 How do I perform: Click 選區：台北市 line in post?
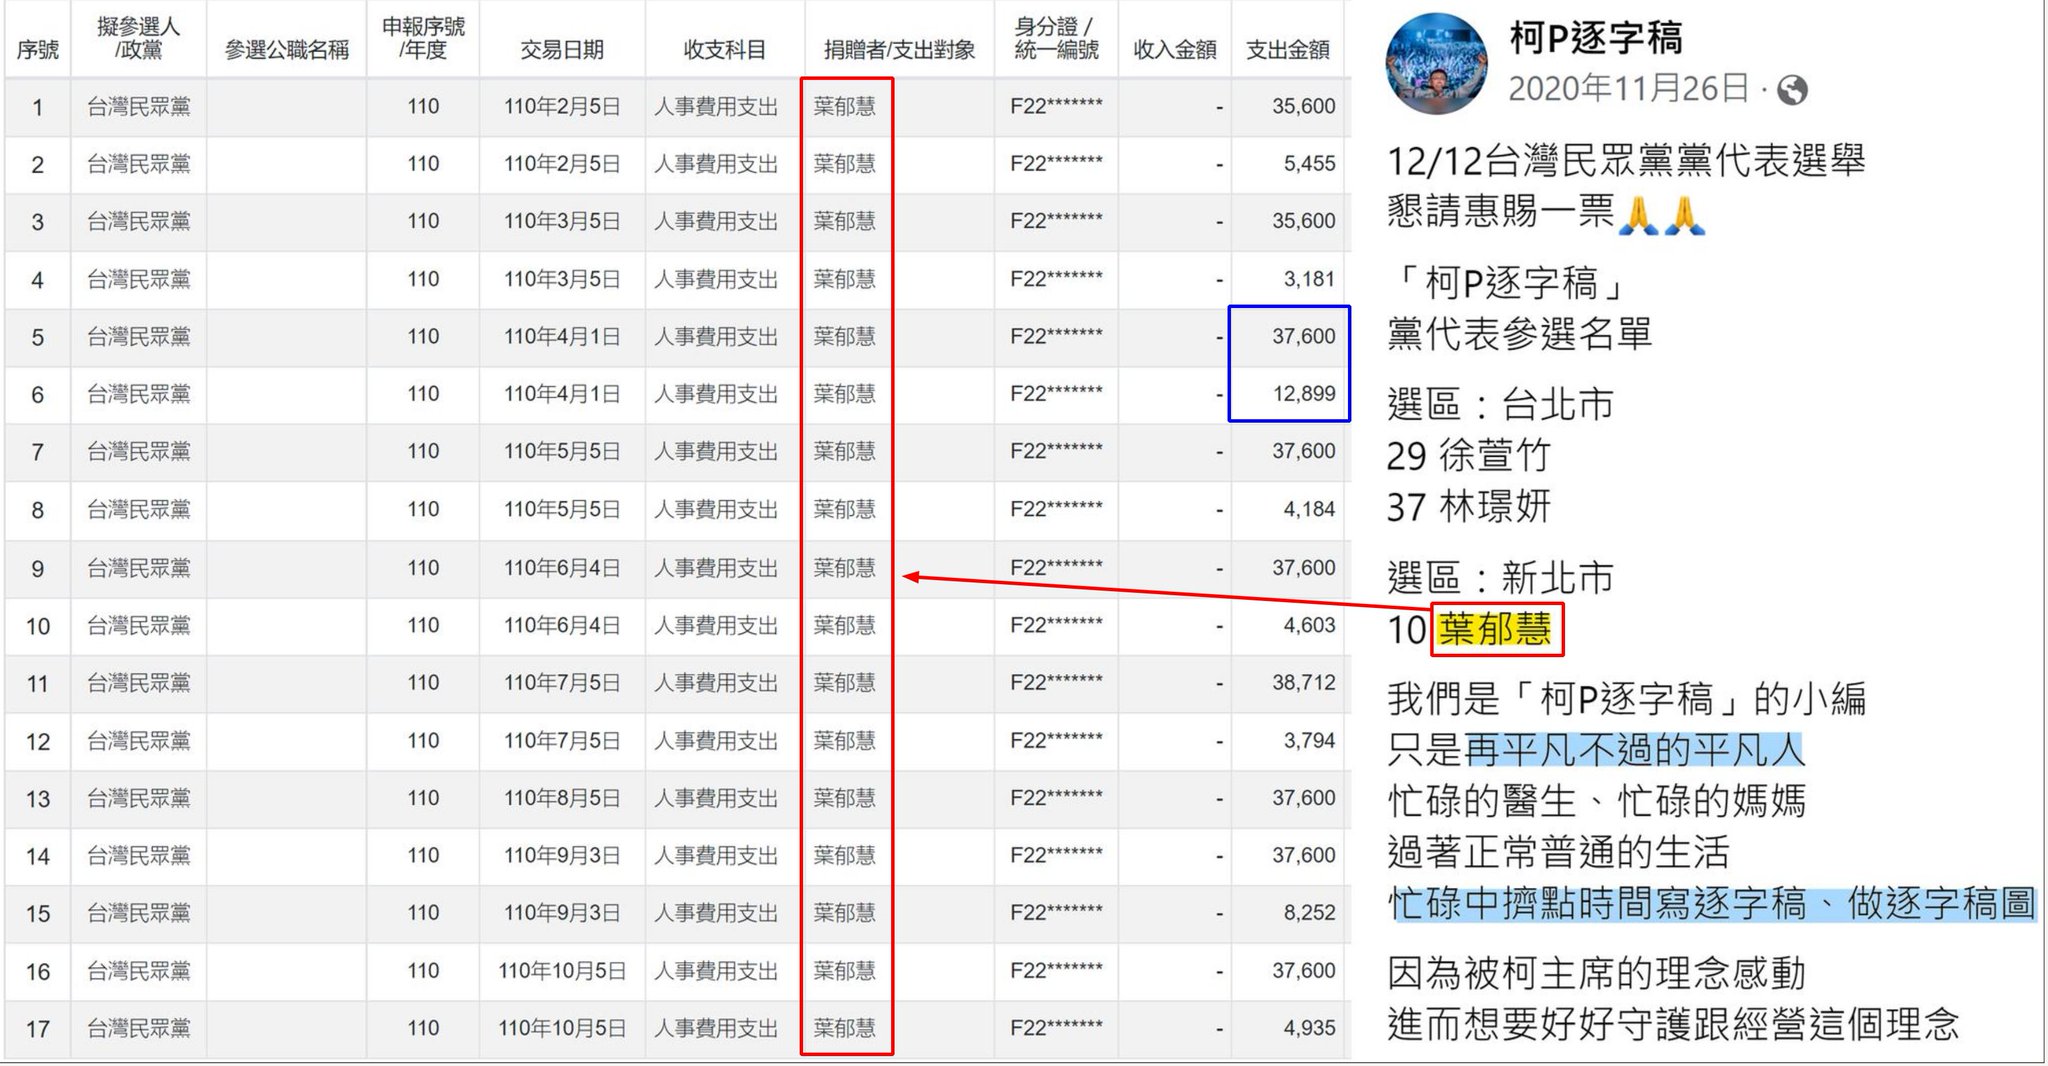[1500, 404]
